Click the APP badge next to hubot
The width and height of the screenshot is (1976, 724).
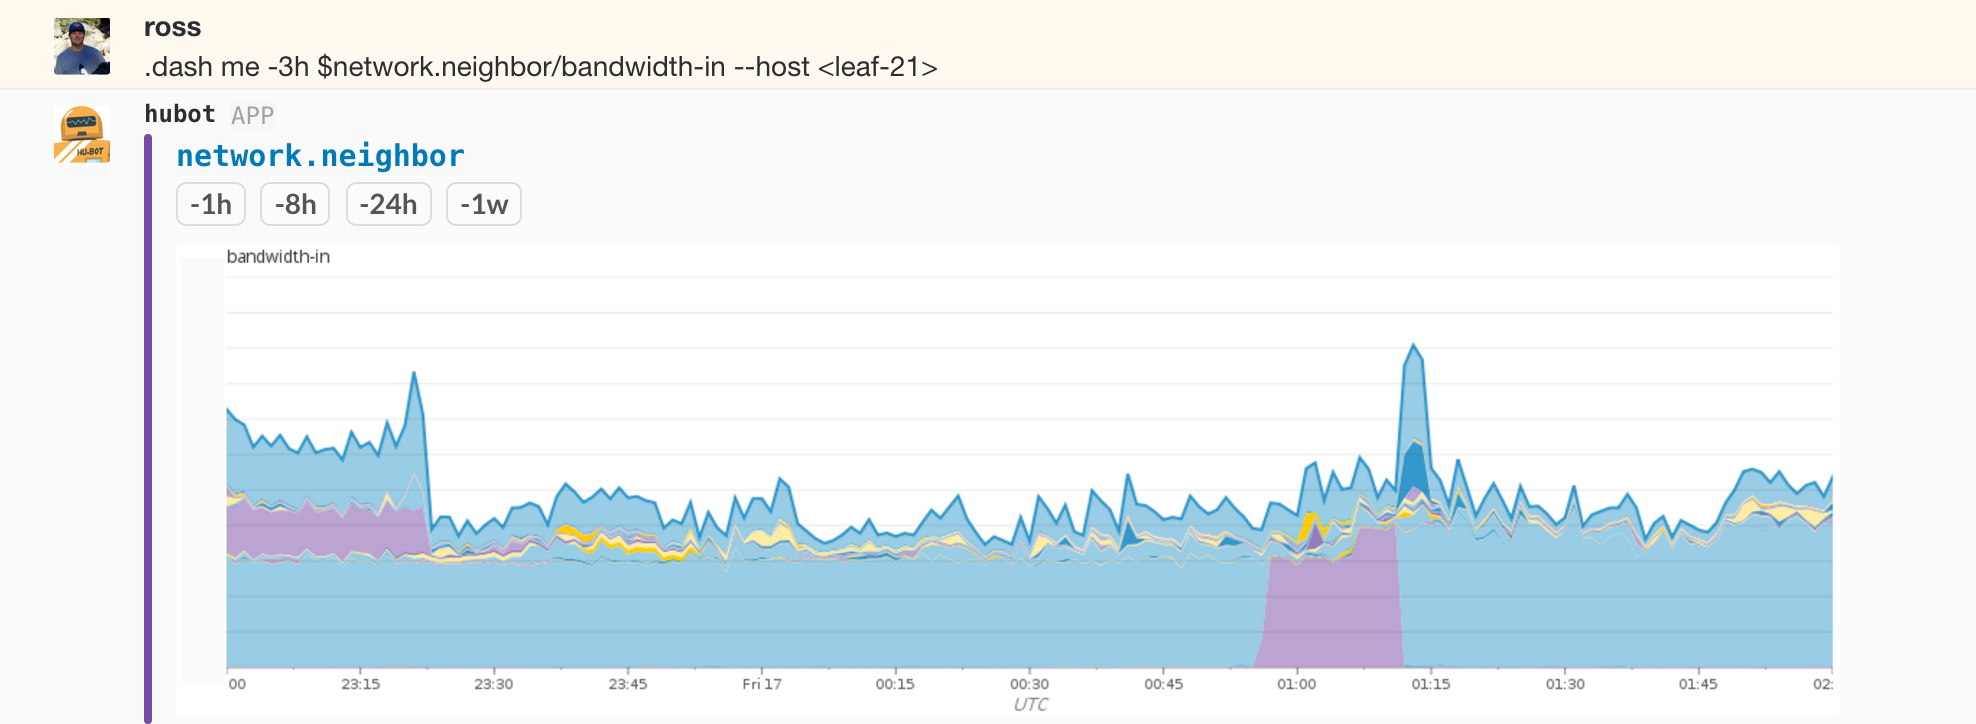coord(252,116)
